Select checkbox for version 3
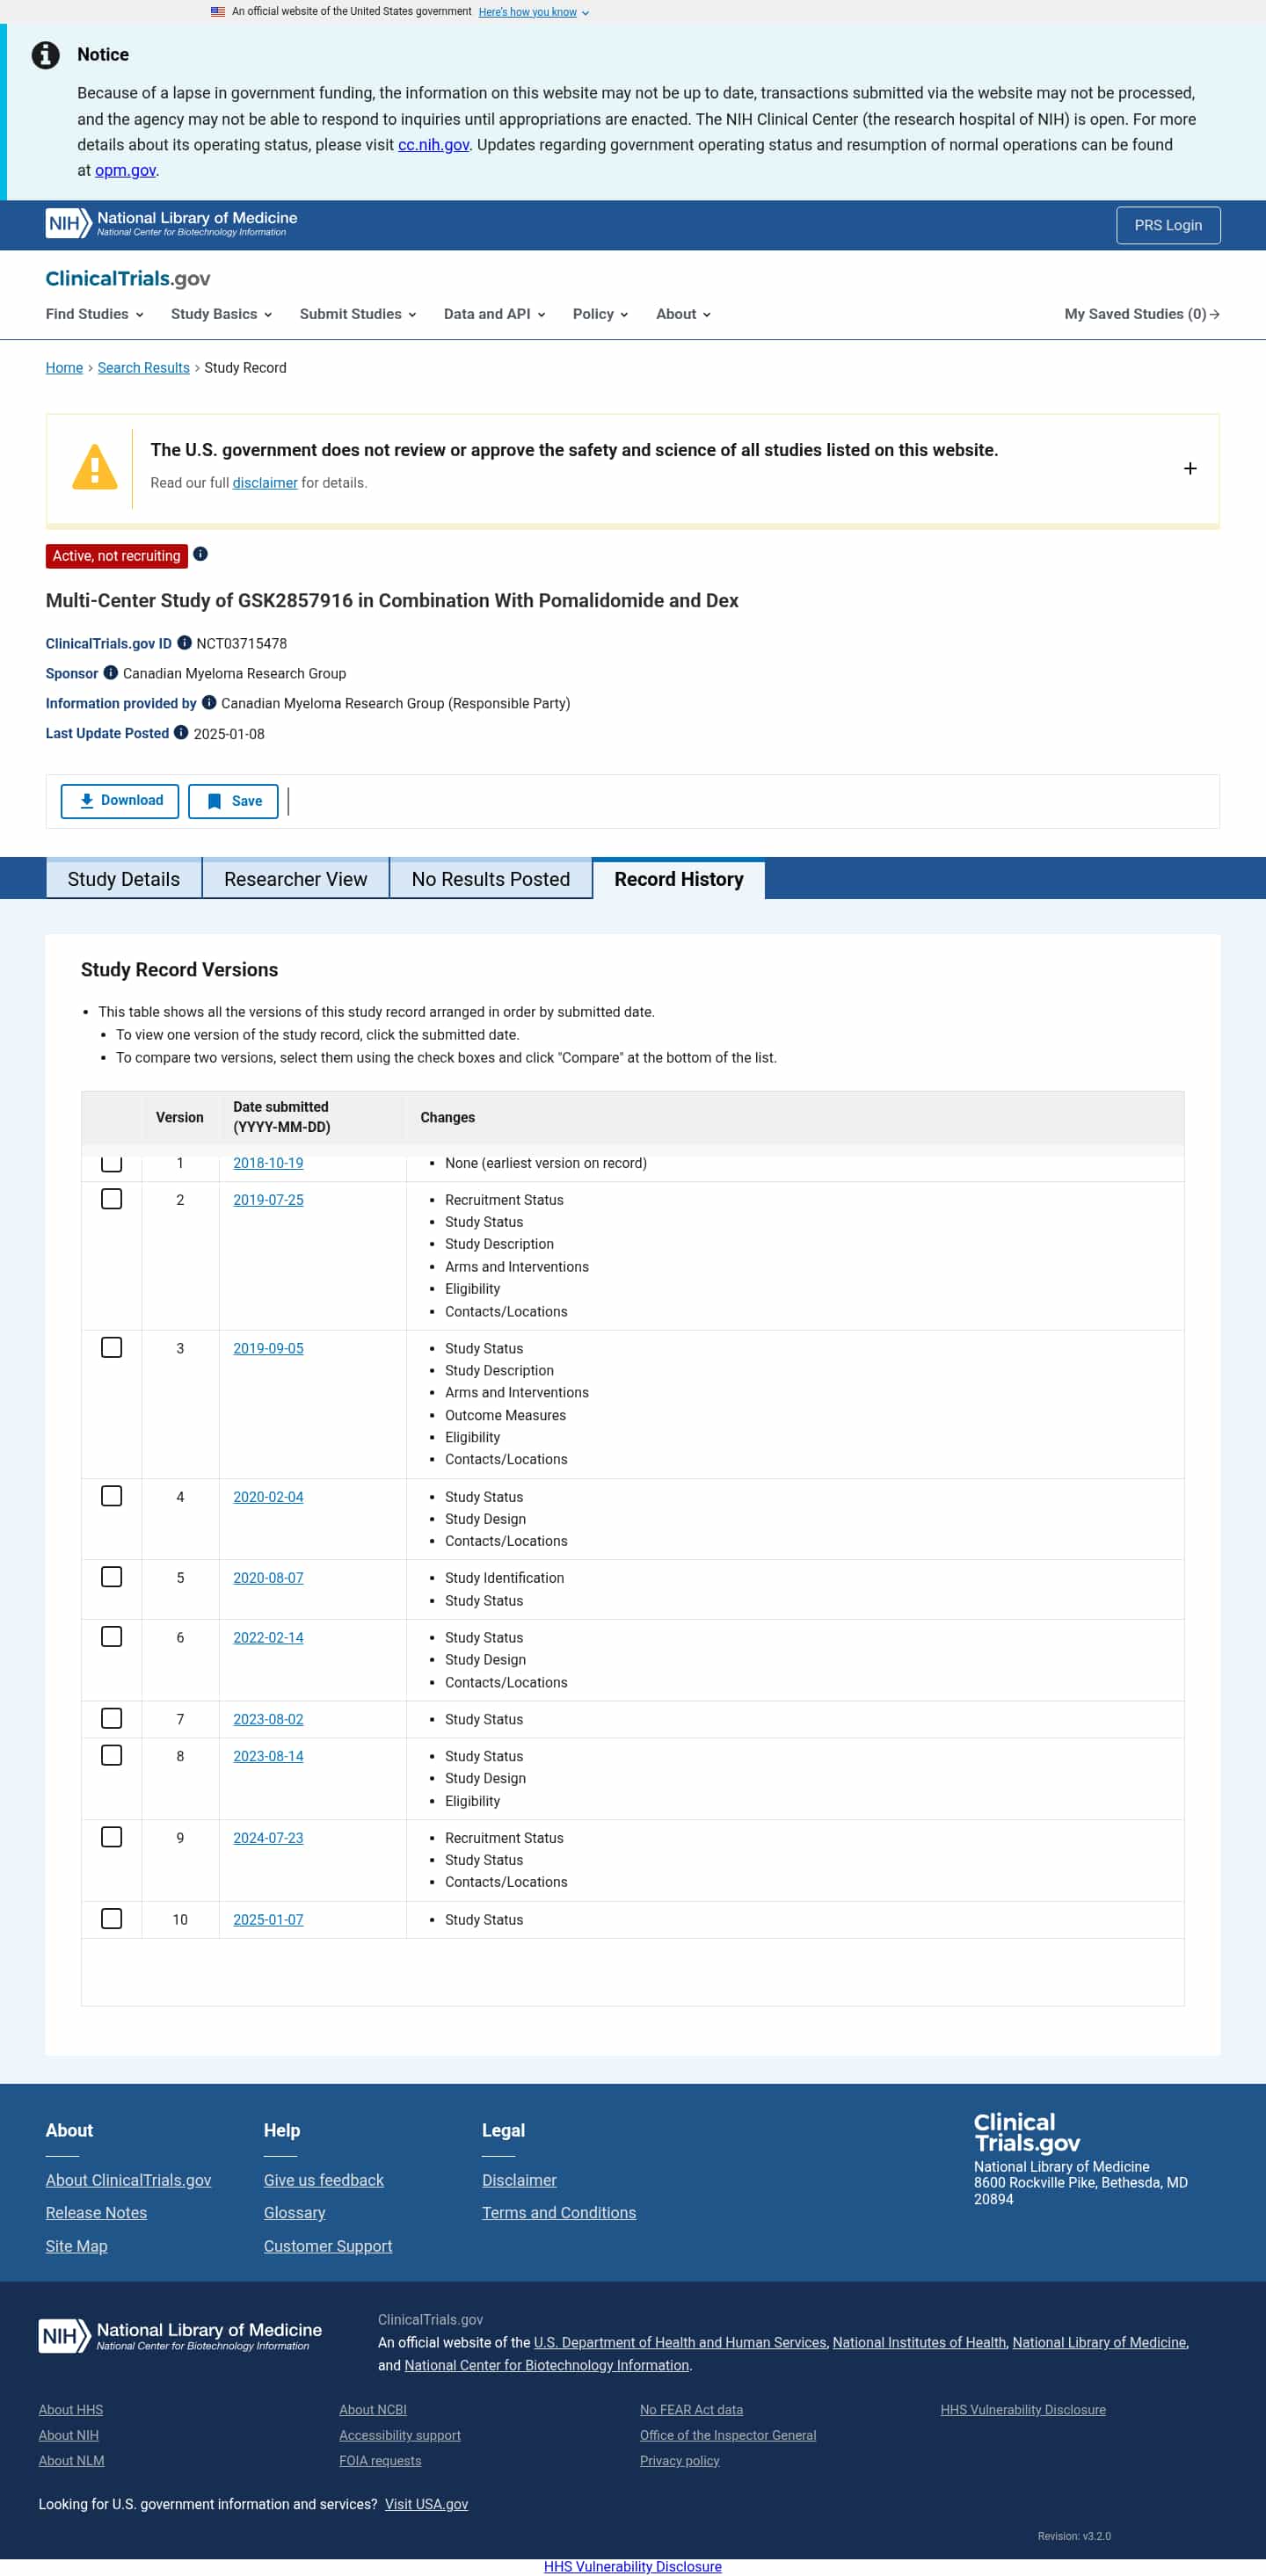1266x2576 pixels. (112, 1348)
